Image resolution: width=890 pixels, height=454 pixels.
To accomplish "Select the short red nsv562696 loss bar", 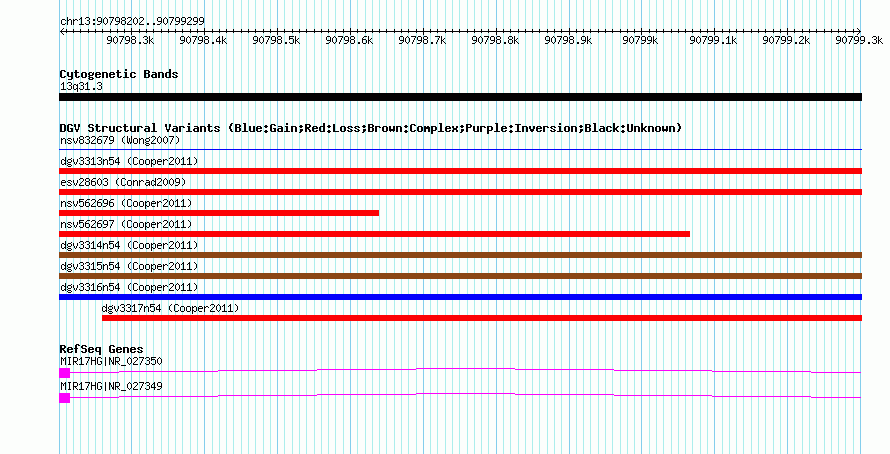I will click(x=219, y=213).
